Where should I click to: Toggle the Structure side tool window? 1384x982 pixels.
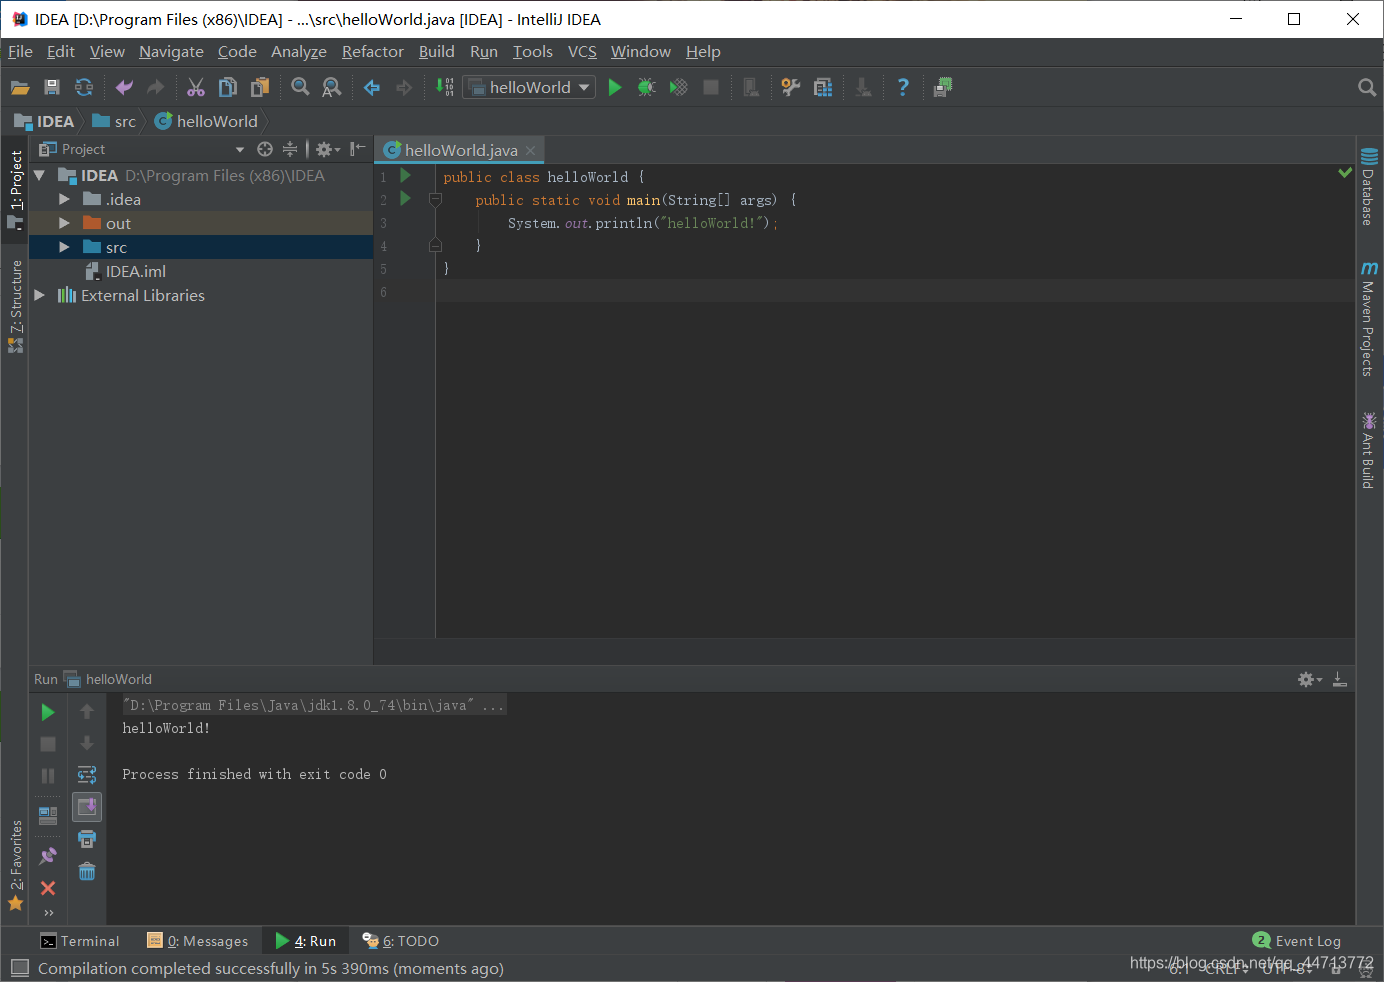(15, 306)
